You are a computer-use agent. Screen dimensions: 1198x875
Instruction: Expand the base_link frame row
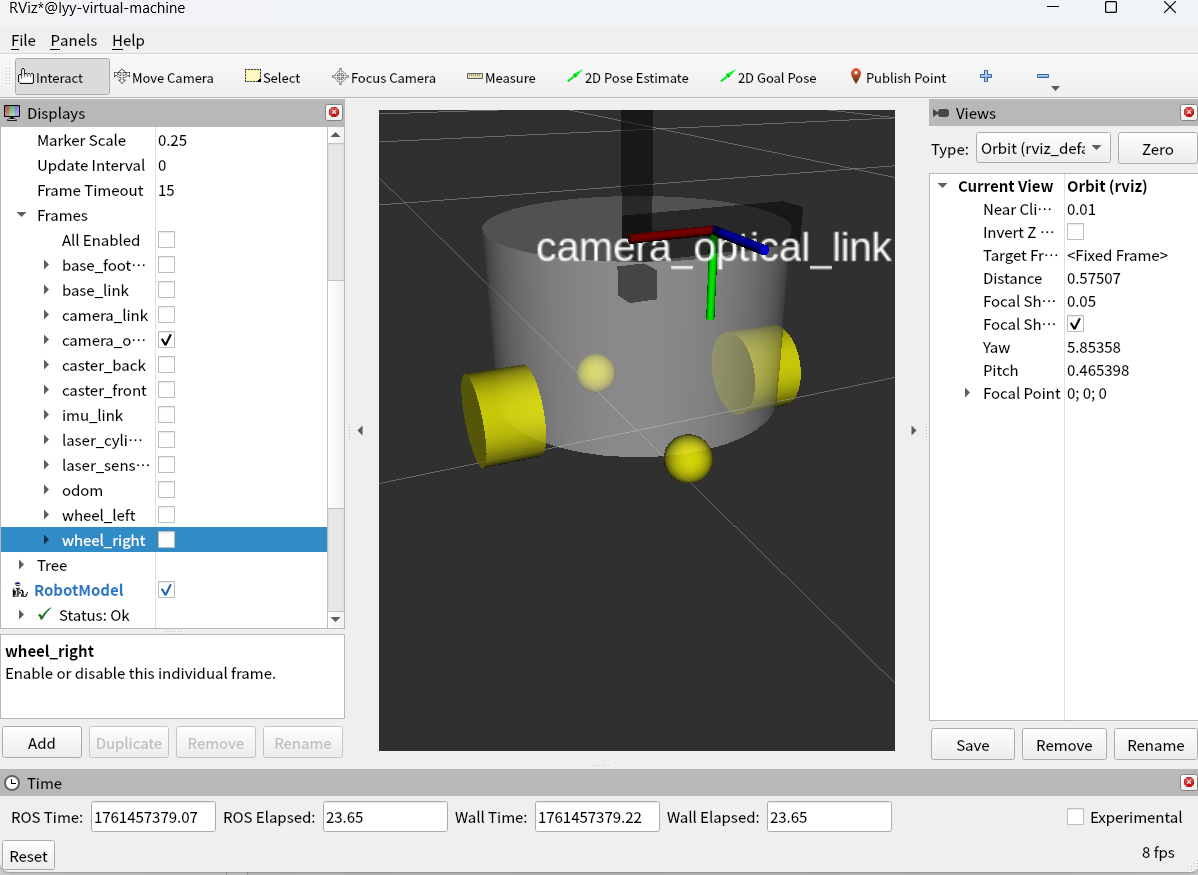click(x=46, y=290)
